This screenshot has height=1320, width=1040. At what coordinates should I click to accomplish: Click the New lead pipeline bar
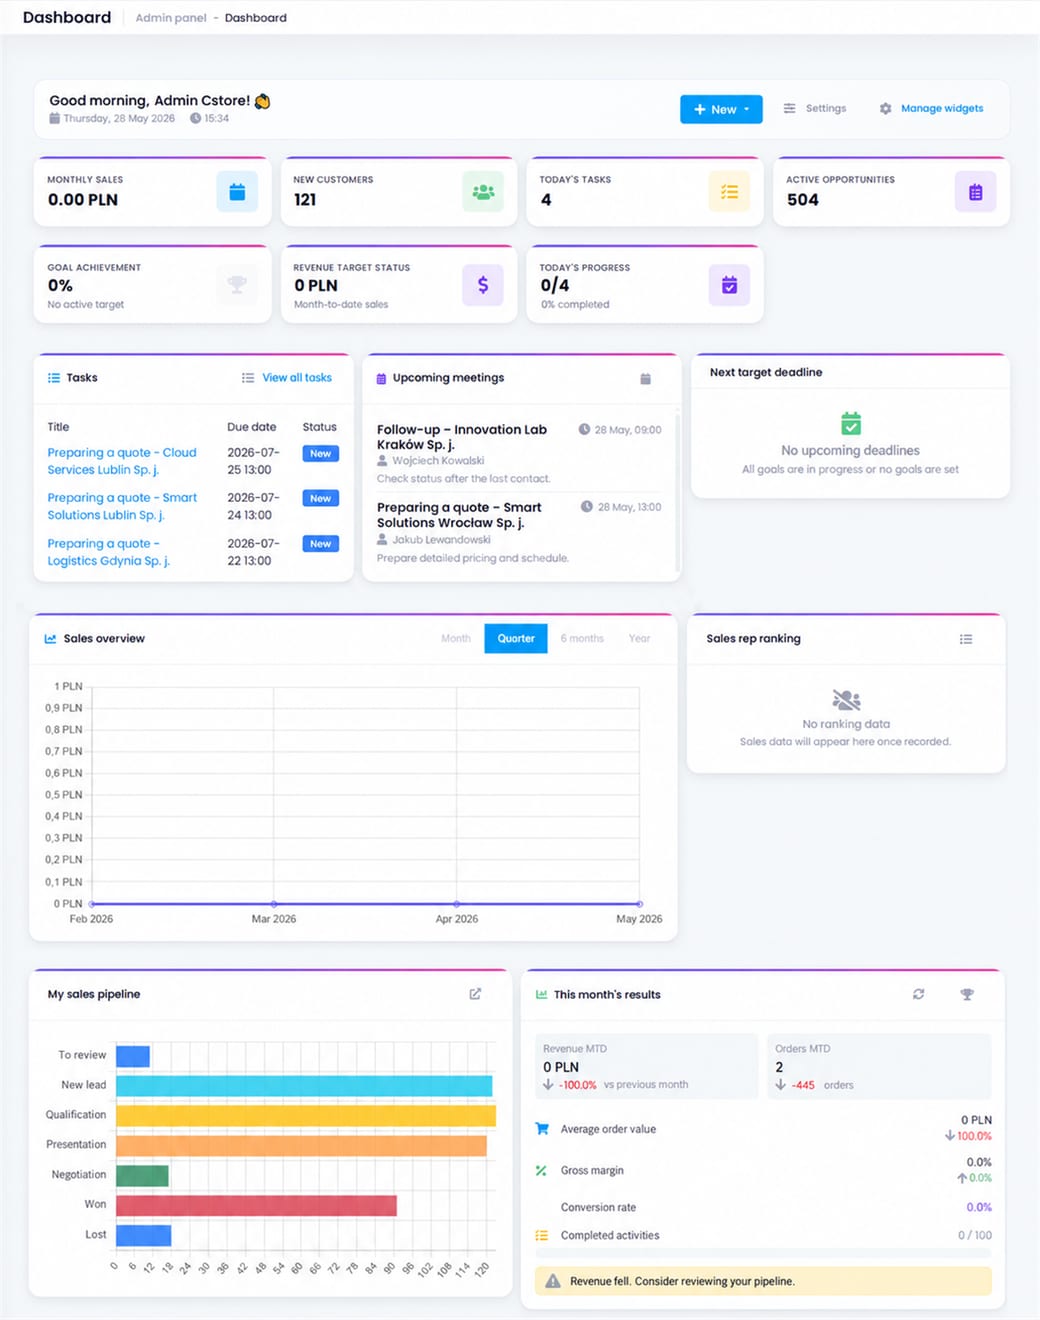click(304, 1086)
